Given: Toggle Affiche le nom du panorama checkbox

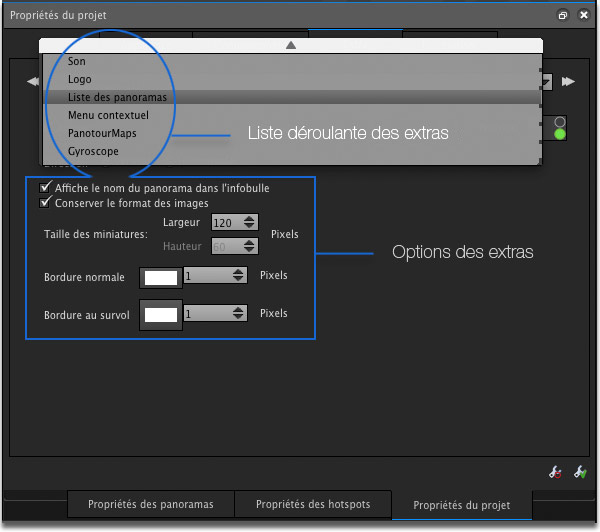Looking at the screenshot, I should click(x=45, y=188).
